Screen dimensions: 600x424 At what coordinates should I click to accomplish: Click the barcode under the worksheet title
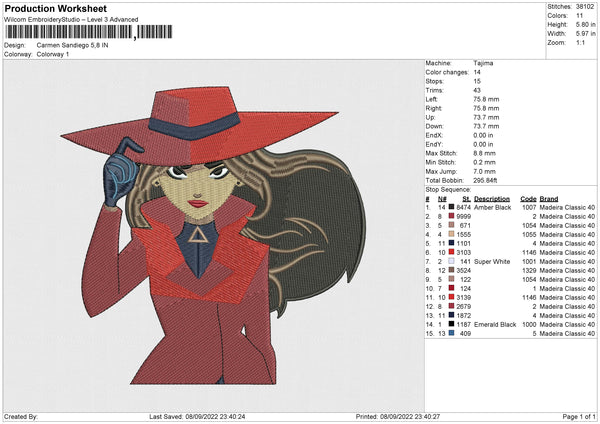tap(88, 32)
